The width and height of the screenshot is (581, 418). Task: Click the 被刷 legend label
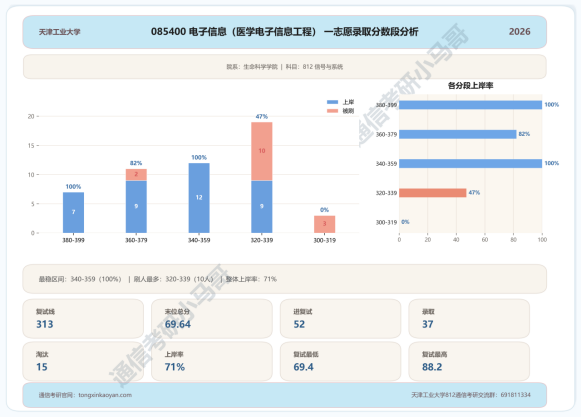pyautogui.click(x=348, y=111)
